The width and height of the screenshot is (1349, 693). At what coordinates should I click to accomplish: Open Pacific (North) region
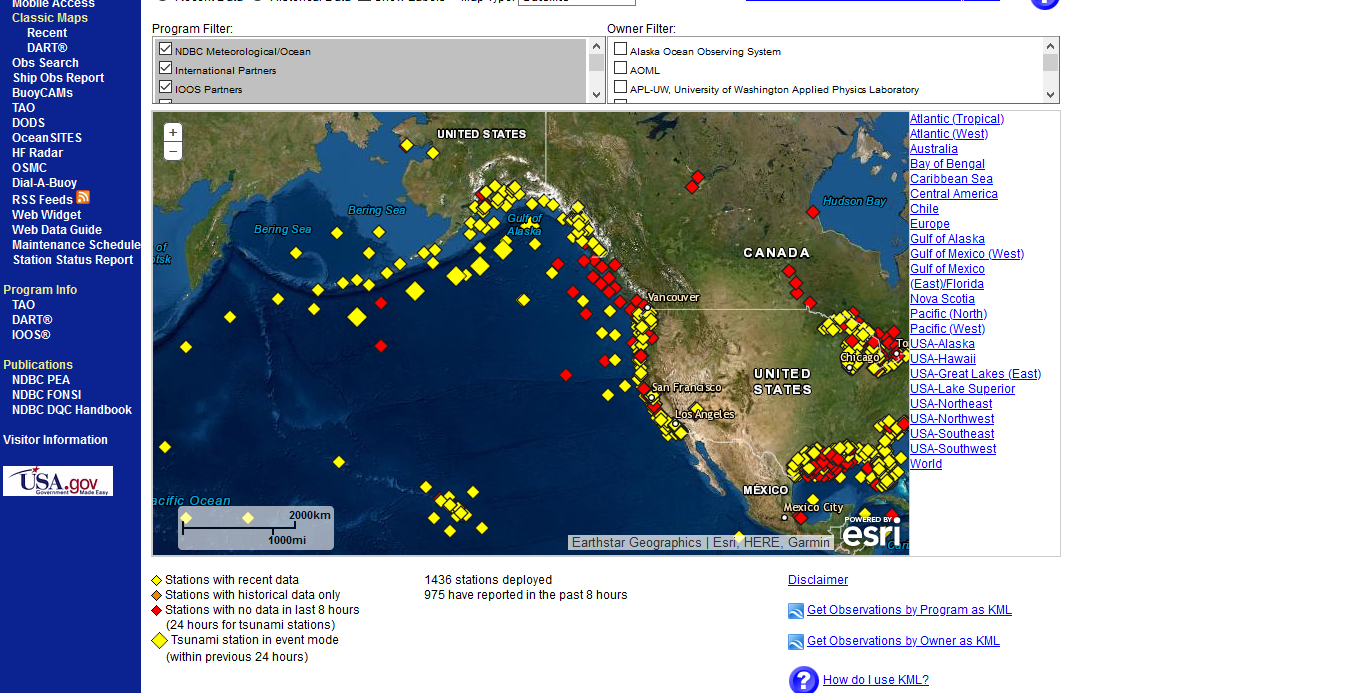pos(948,314)
